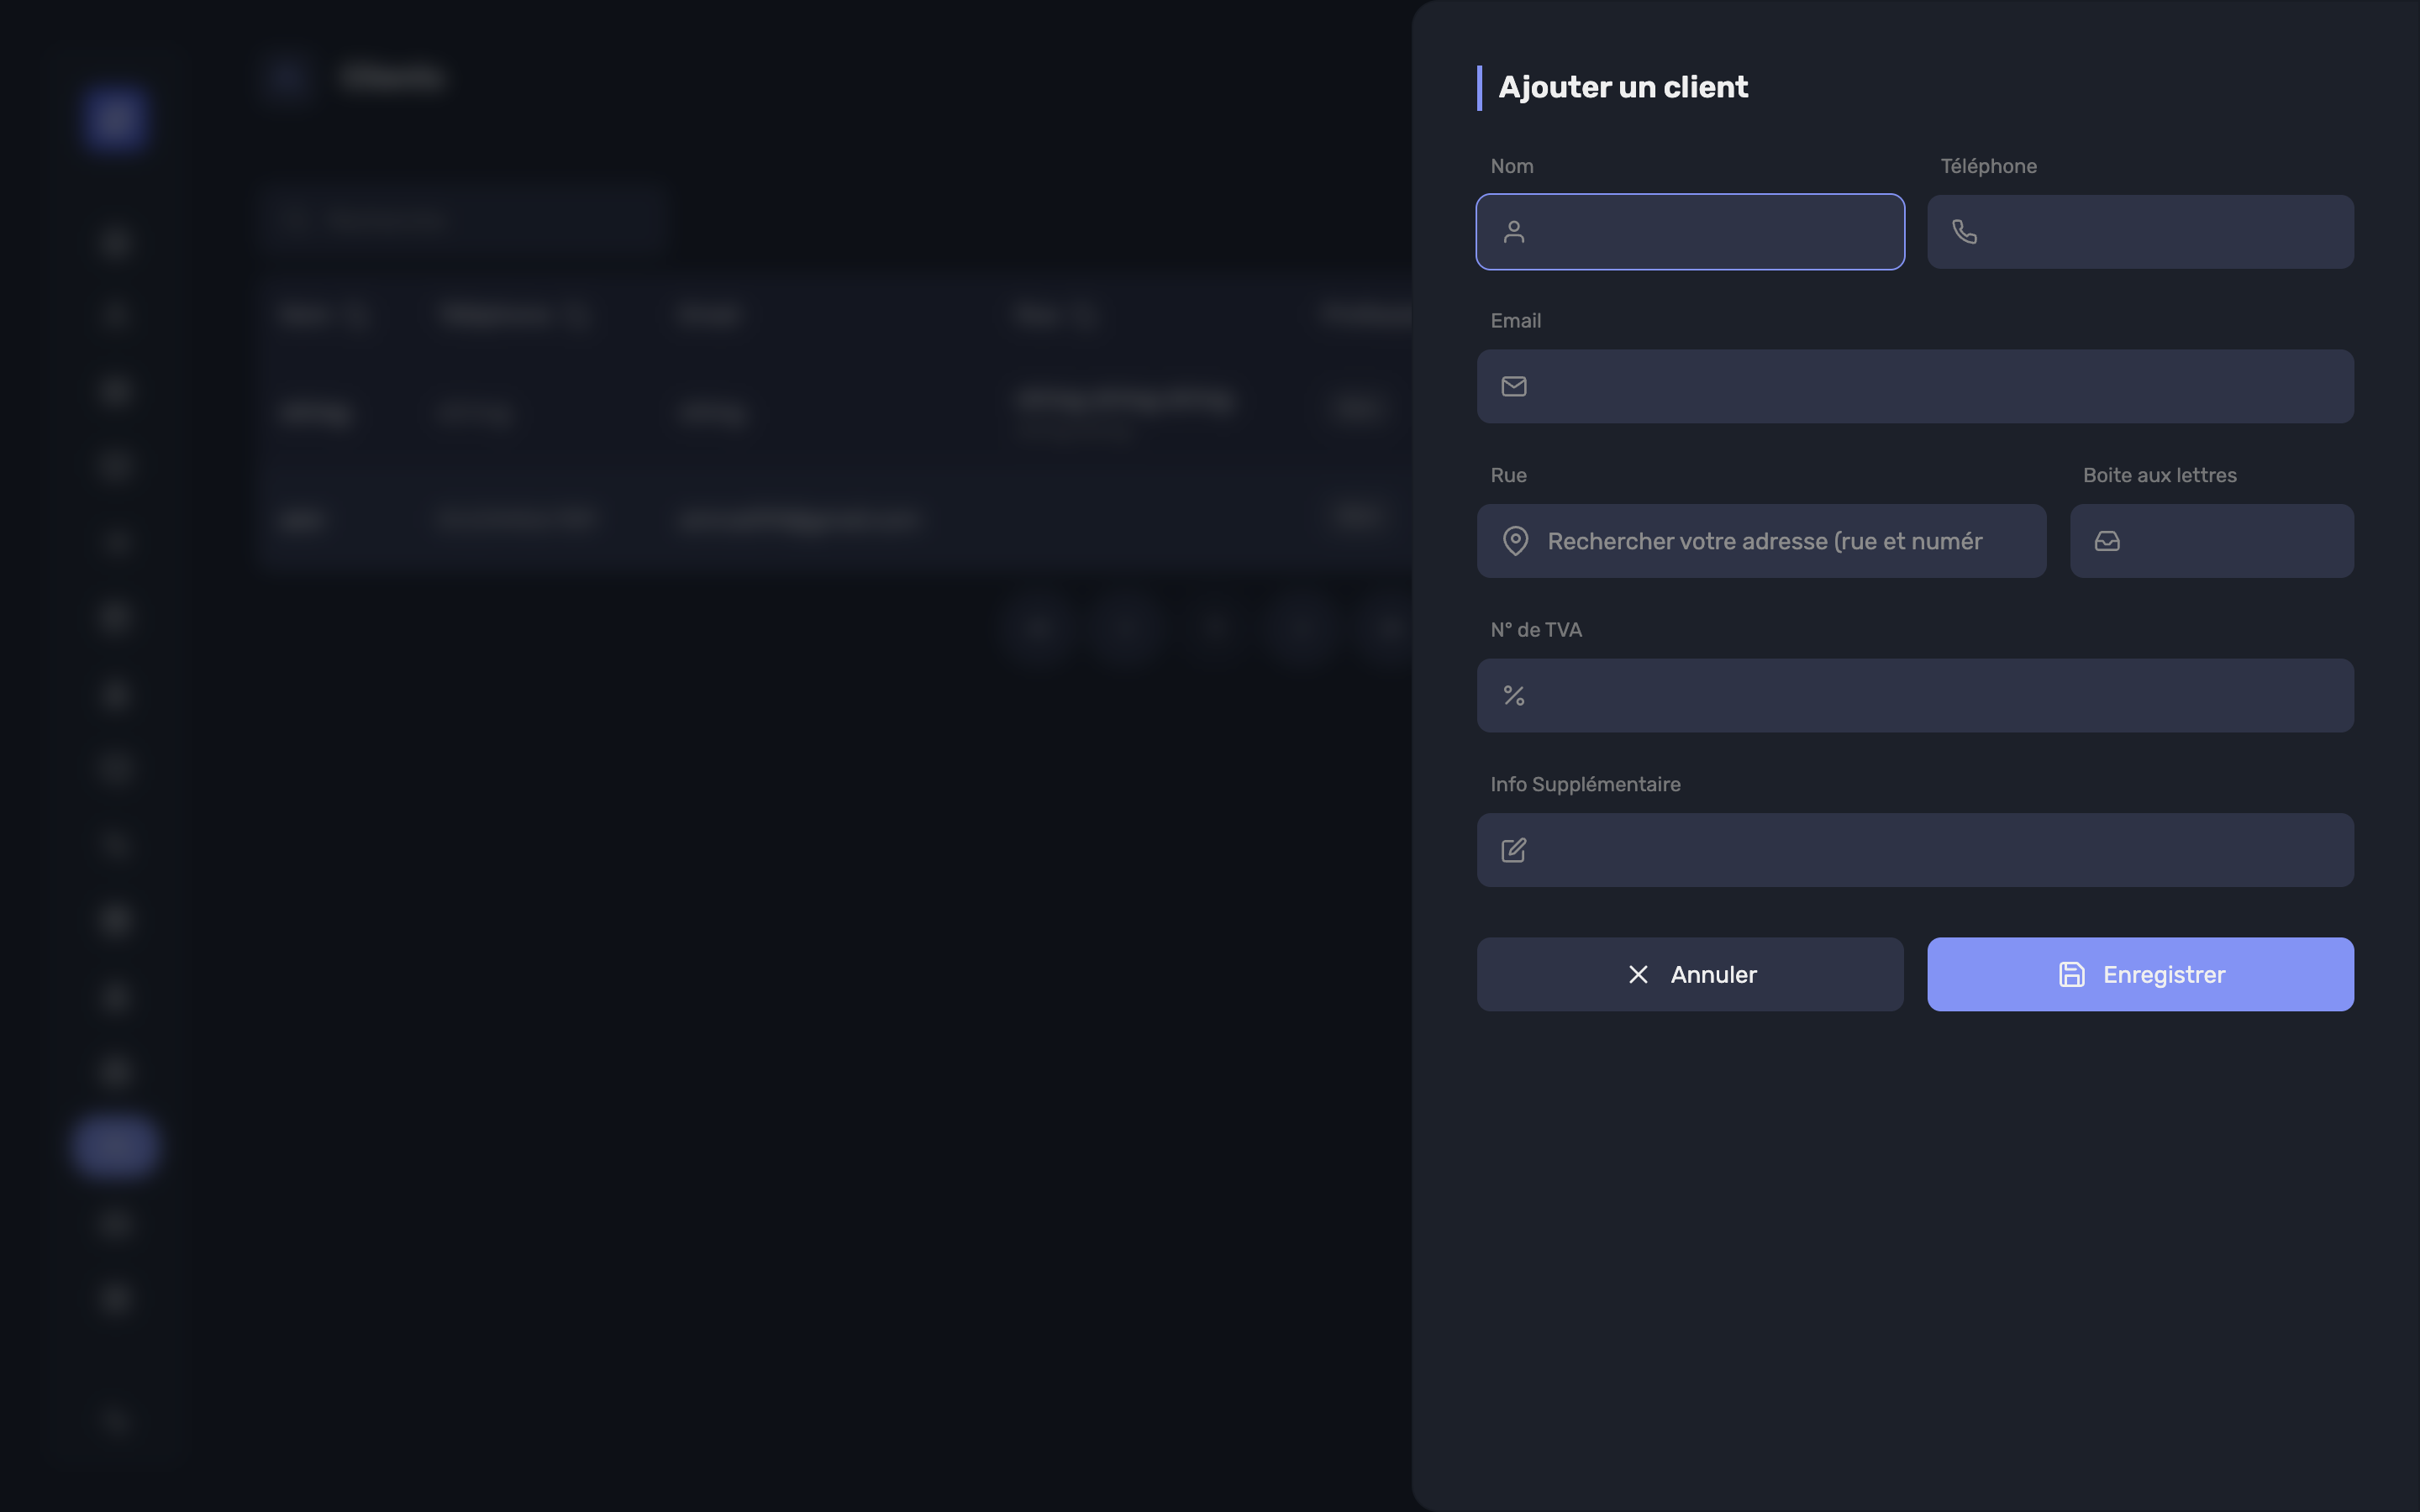Click the 'Rue' label
The width and height of the screenshot is (2420, 1512).
coord(1508,475)
